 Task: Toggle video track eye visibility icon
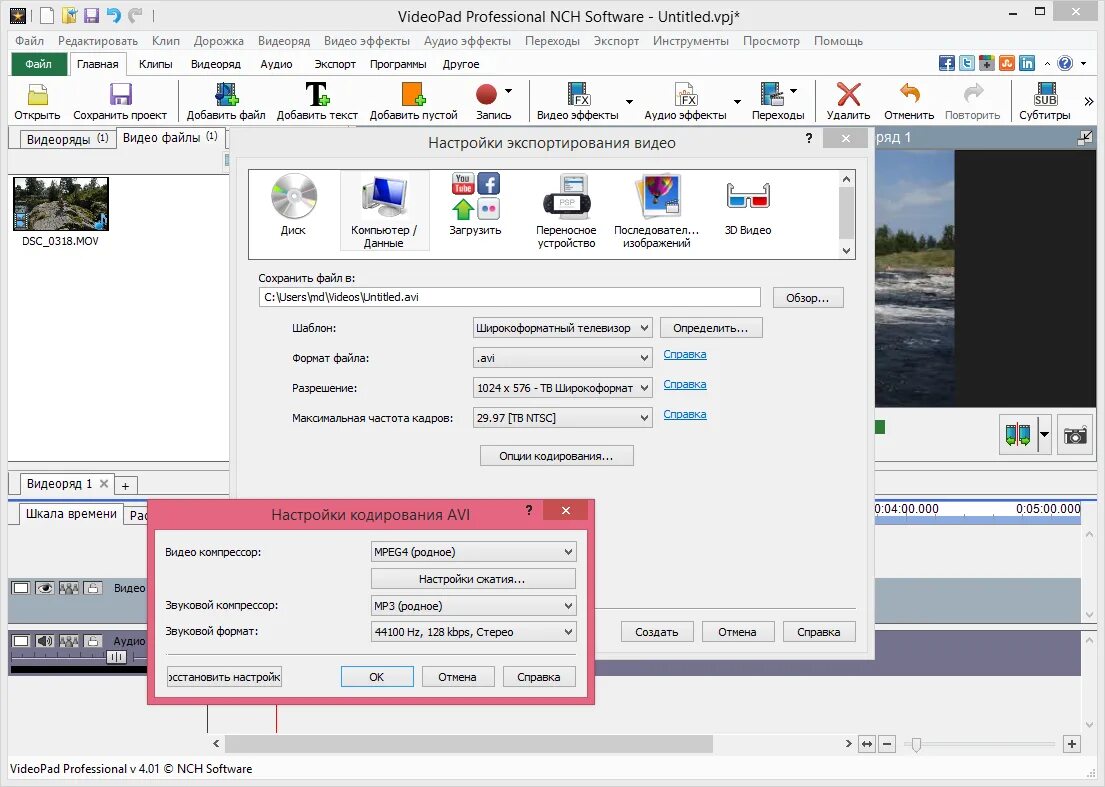44,588
